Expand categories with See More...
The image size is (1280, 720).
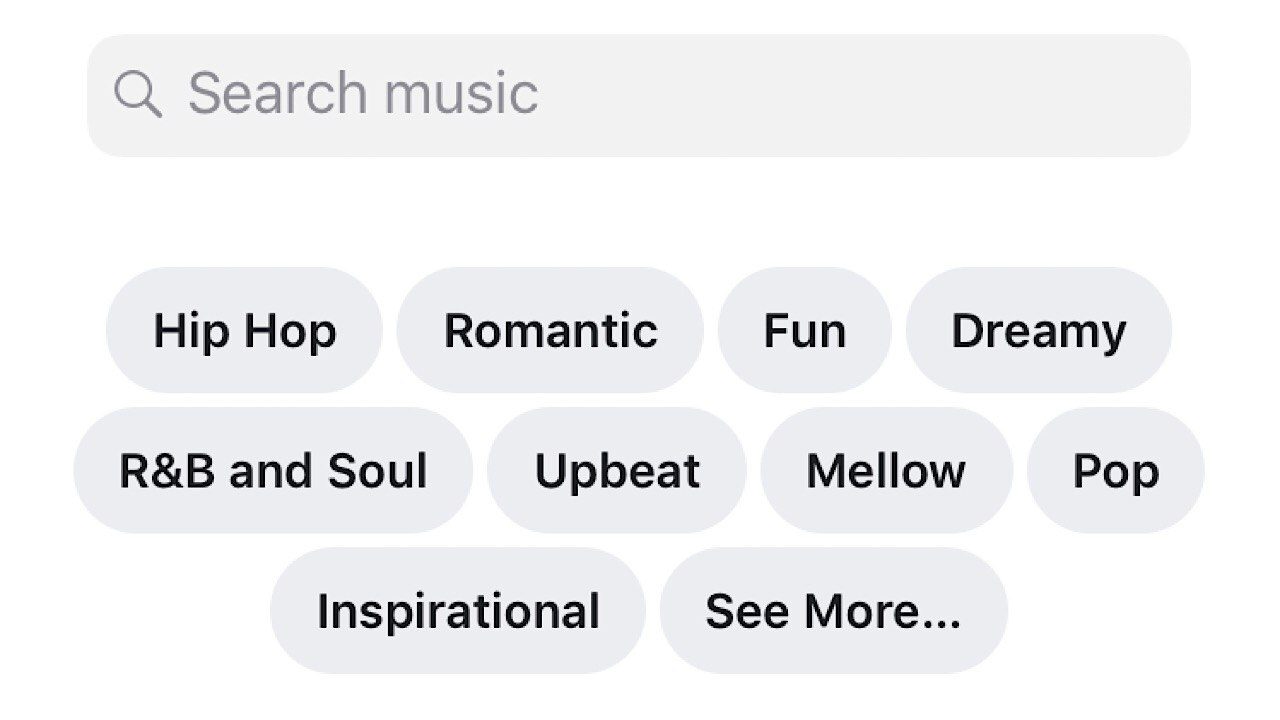point(833,610)
